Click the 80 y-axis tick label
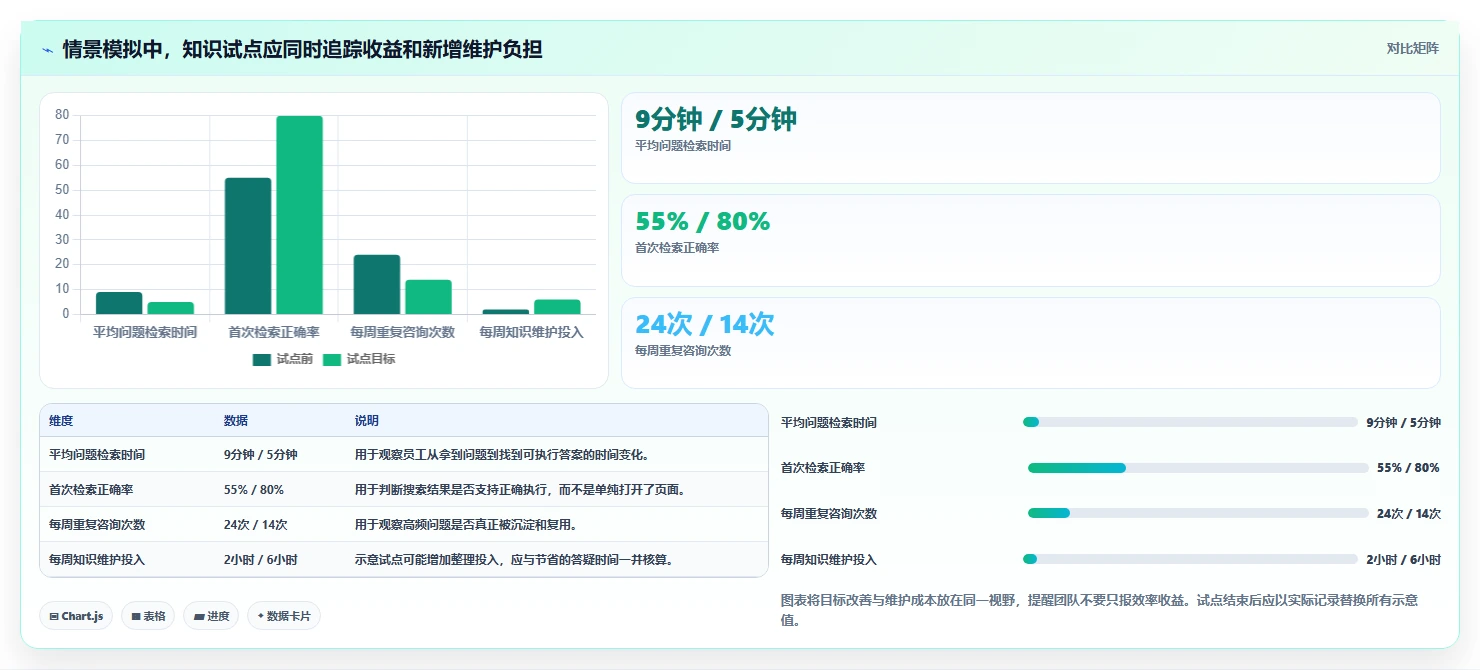Image resolution: width=1480 pixels, height=670 pixels. click(x=62, y=115)
